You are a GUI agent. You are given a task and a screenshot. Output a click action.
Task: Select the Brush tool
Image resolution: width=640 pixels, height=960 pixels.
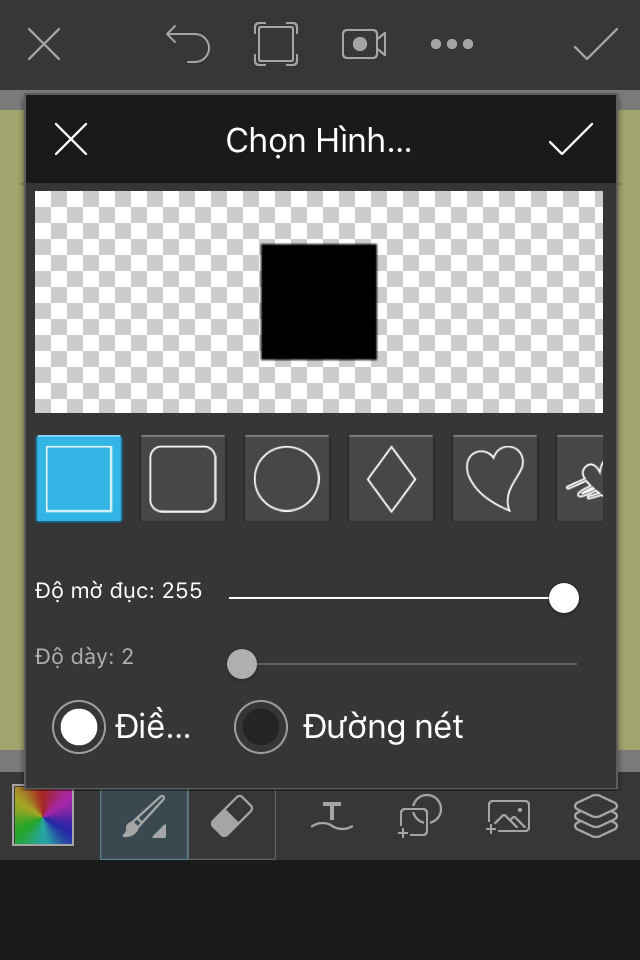pos(144,823)
